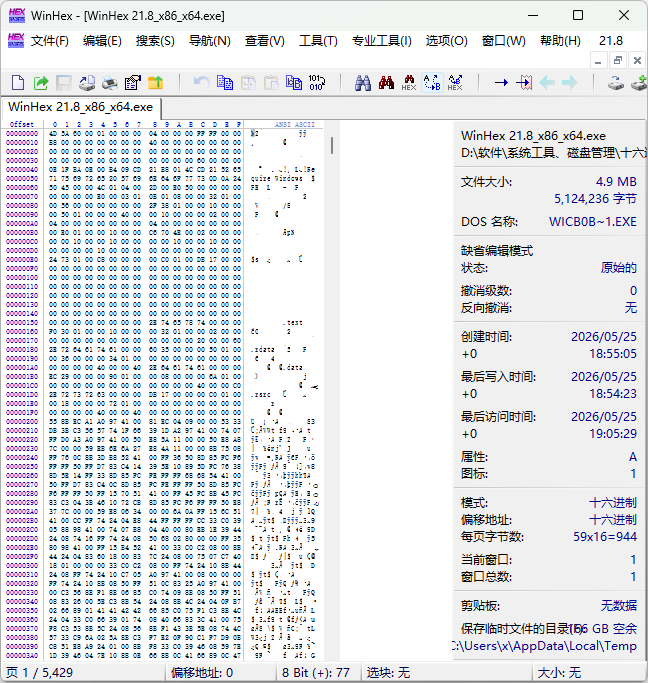
Task: Click offset row 00000200
Action: point(22,421)
